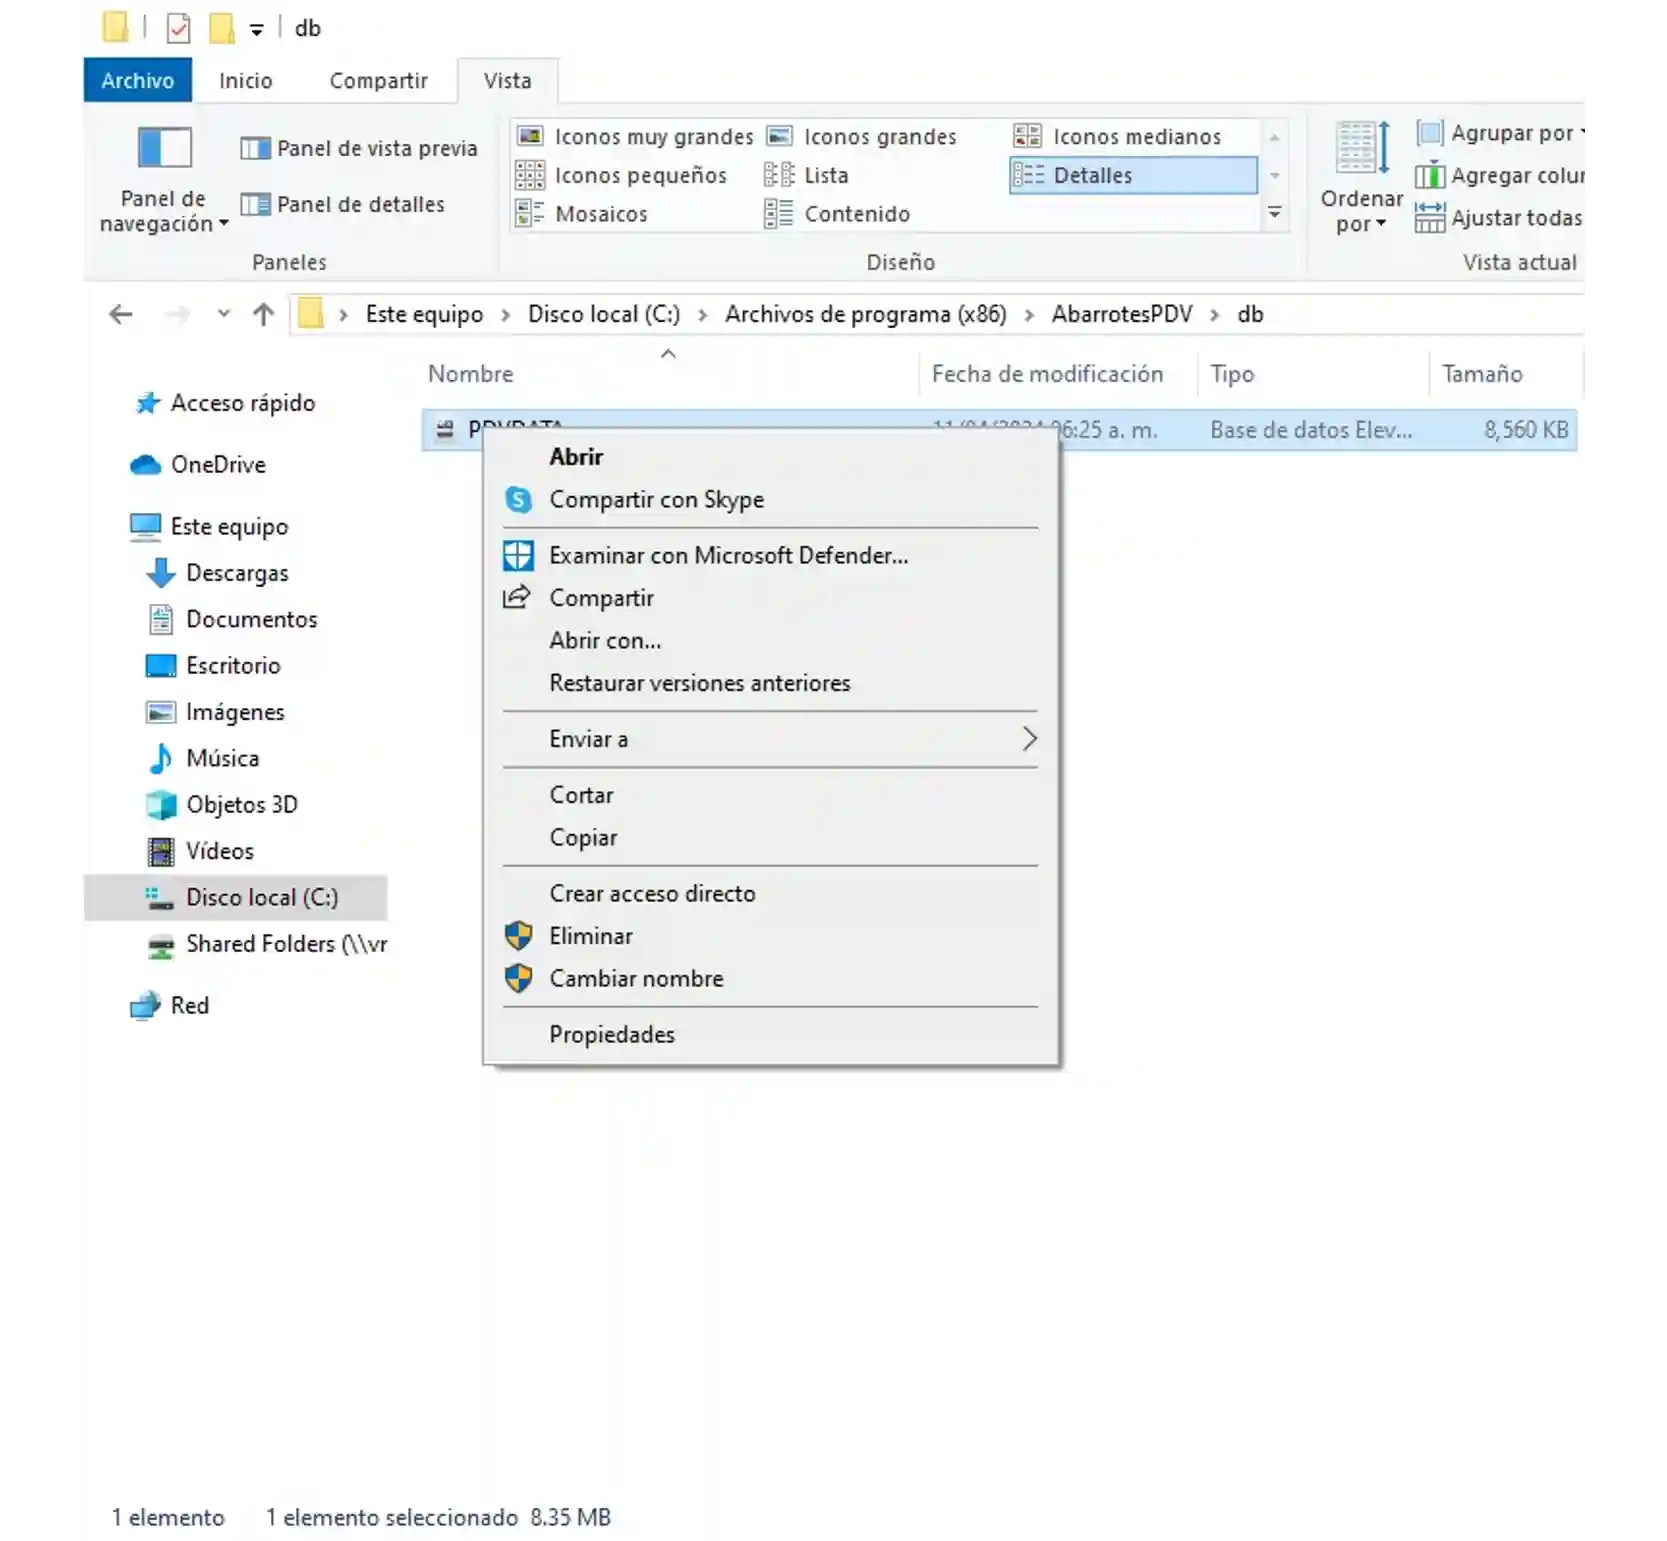Click the Agregar columnas icon
Viewport: 1667px width, 1541px height.
coord(1429,176)
